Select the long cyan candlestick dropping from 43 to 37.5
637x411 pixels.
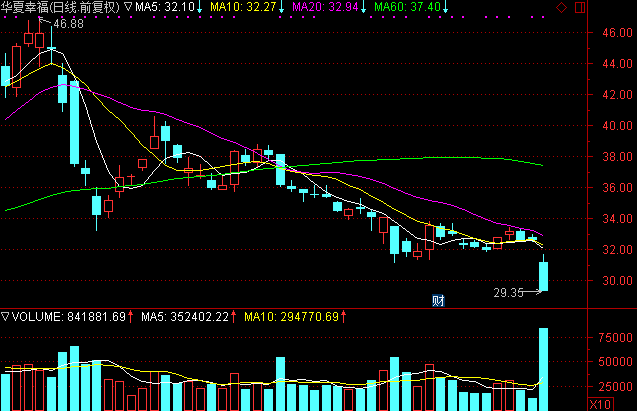tap(74, 123)
